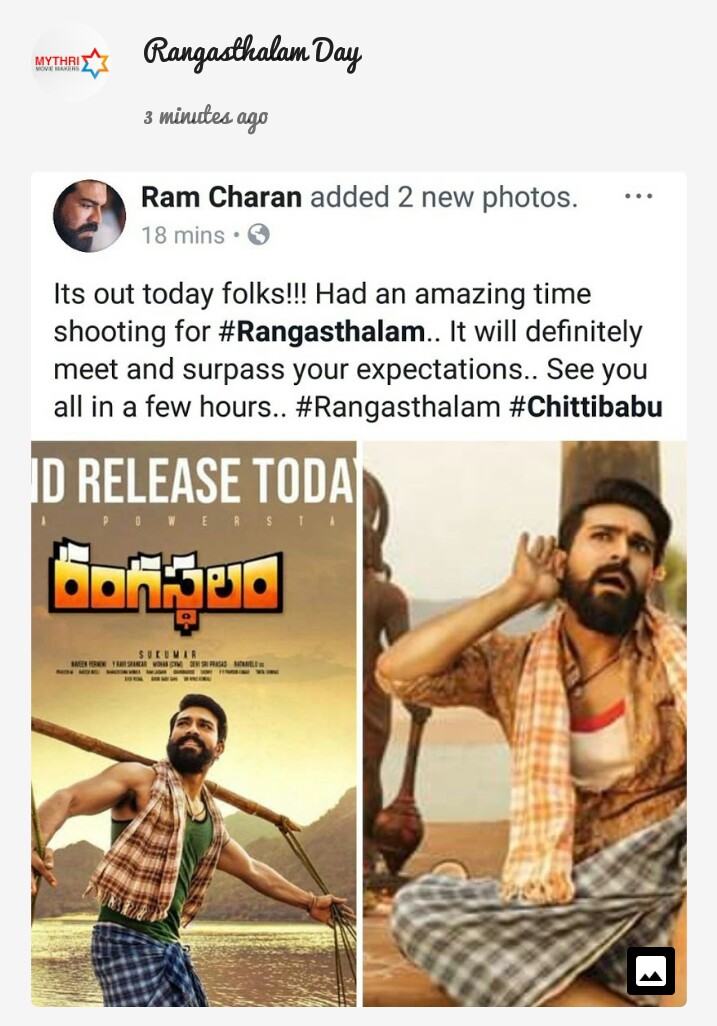Click the '18 mins' post time

tap(183, 235)
